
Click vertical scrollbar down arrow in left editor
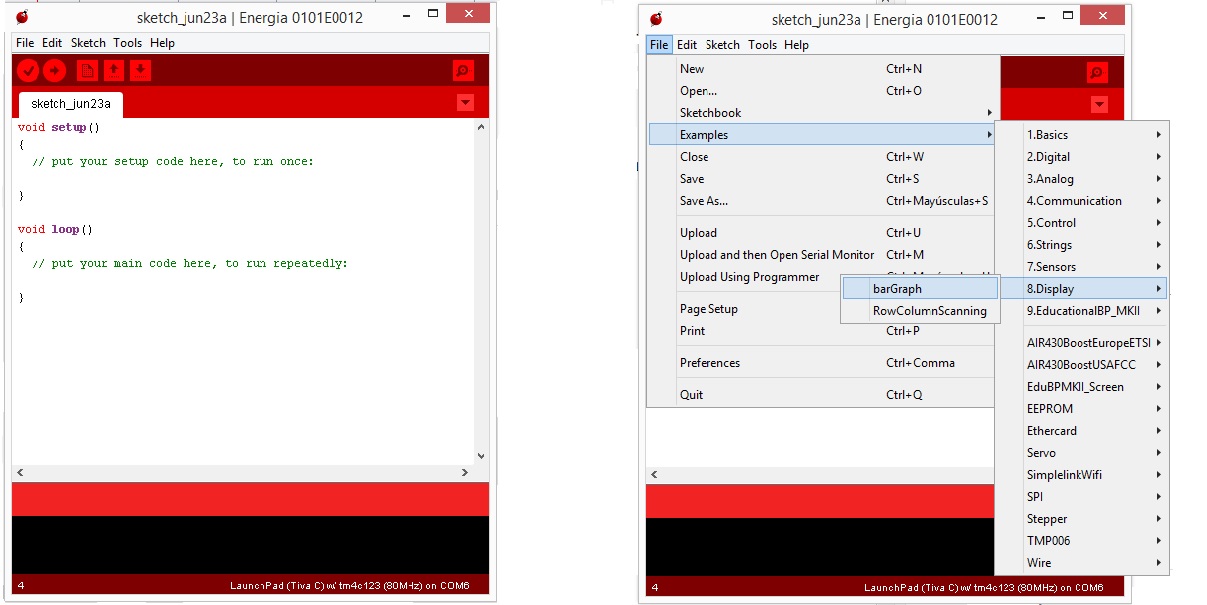[x=482, y=455]
